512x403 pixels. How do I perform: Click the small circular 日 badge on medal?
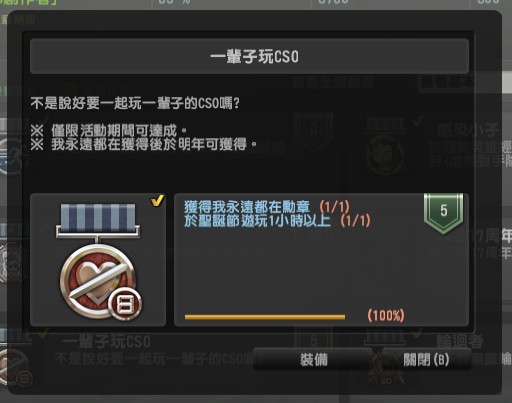pos(125,304)
